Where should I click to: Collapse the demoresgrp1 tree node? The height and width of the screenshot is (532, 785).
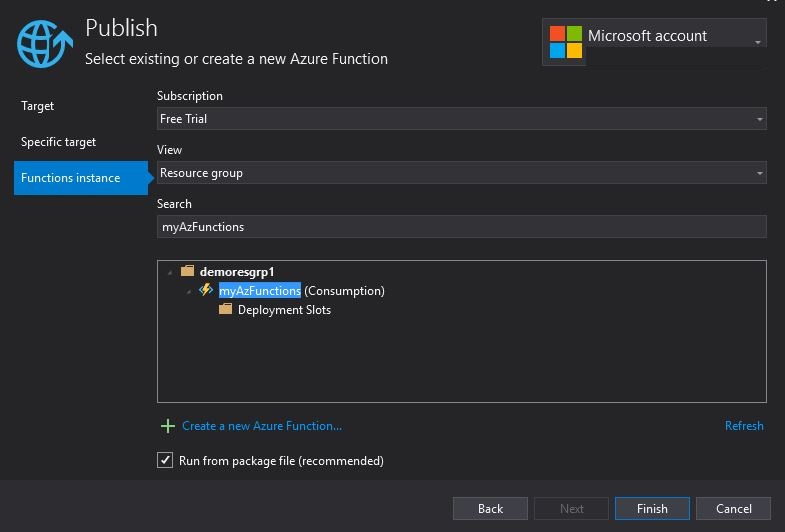click(x=170, y=272)
